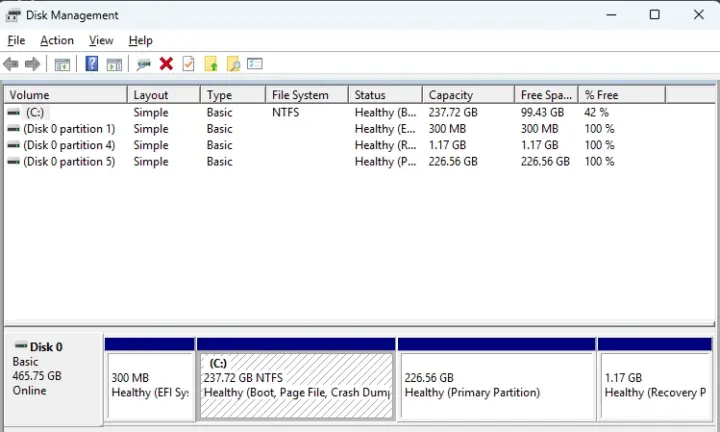
Task: Select the (C:) volume row
Action: pos(360,112)
